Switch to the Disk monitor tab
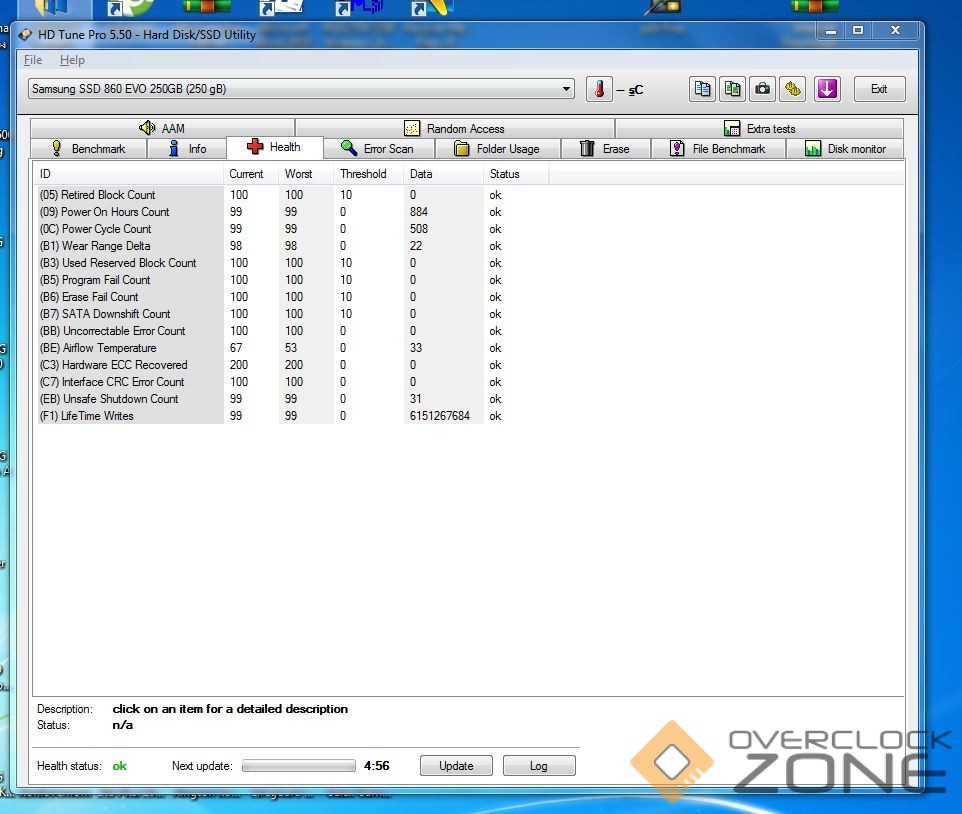 (x=845, y=148)
